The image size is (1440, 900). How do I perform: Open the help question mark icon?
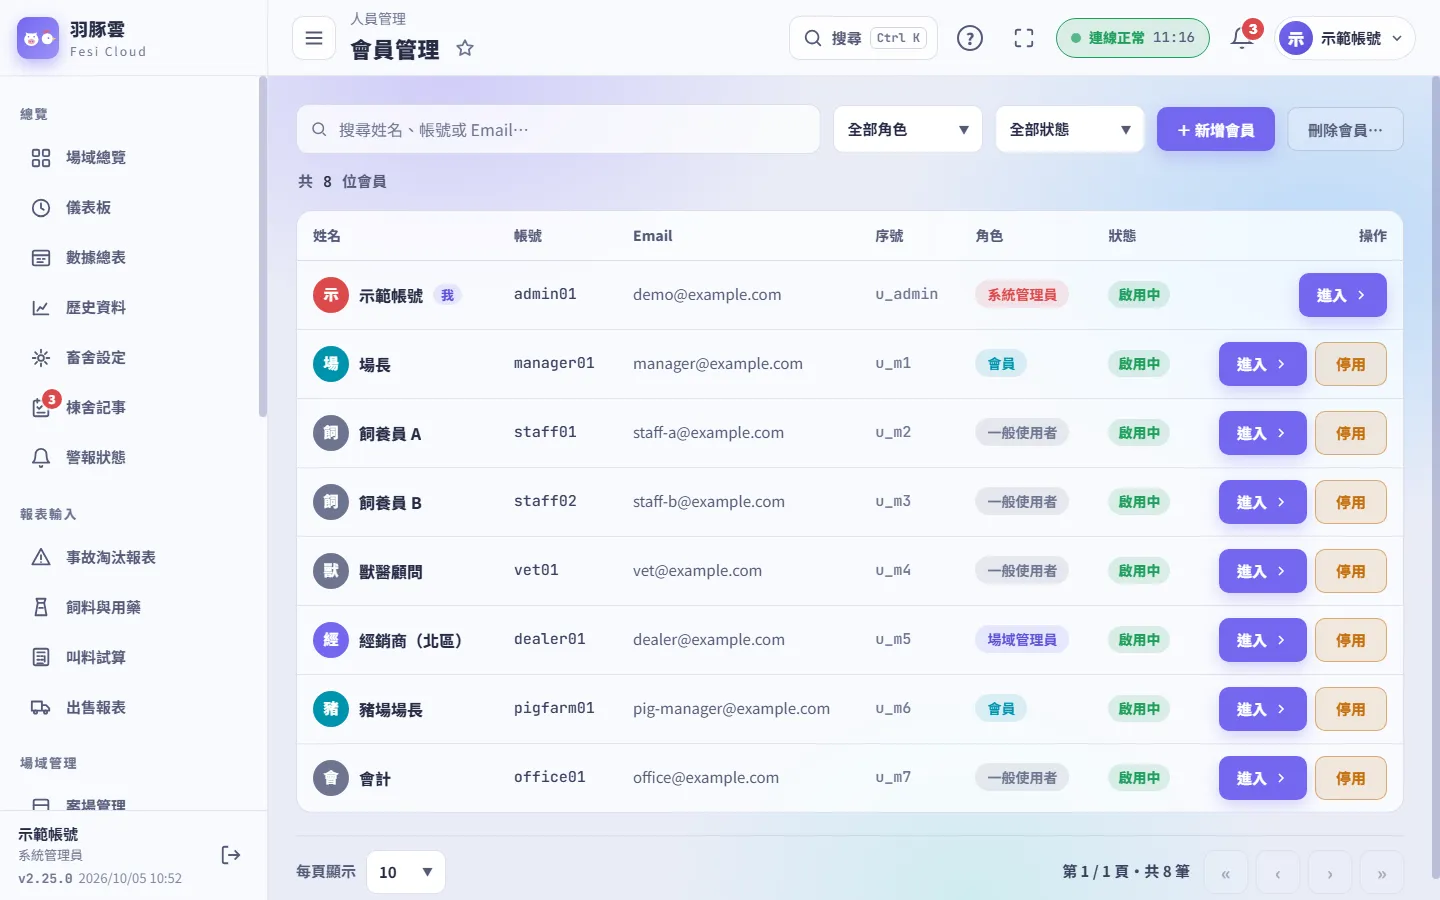coord(970,38)
